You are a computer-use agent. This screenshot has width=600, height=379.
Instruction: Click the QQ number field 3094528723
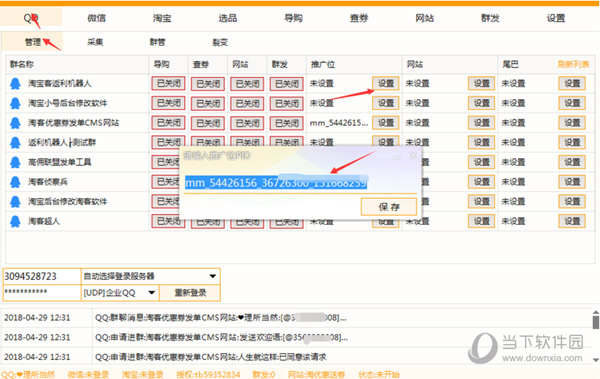coord(42,276)
